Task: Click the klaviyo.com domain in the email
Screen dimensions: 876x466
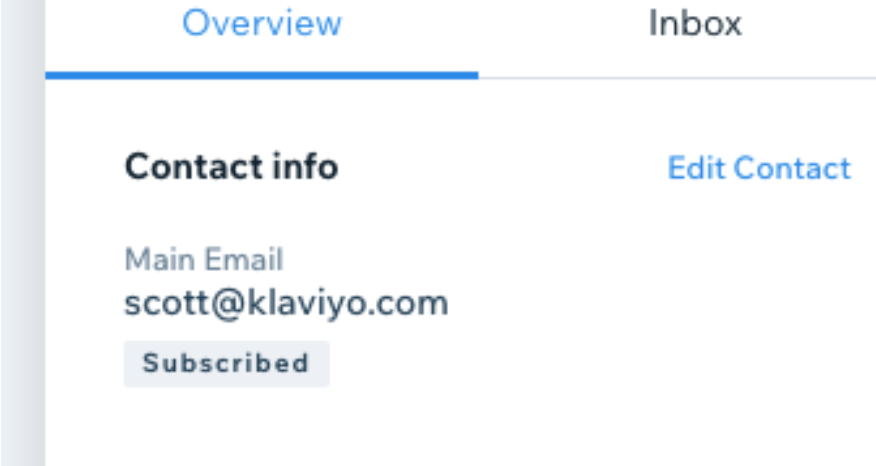Action: click(x=347, y=303)
